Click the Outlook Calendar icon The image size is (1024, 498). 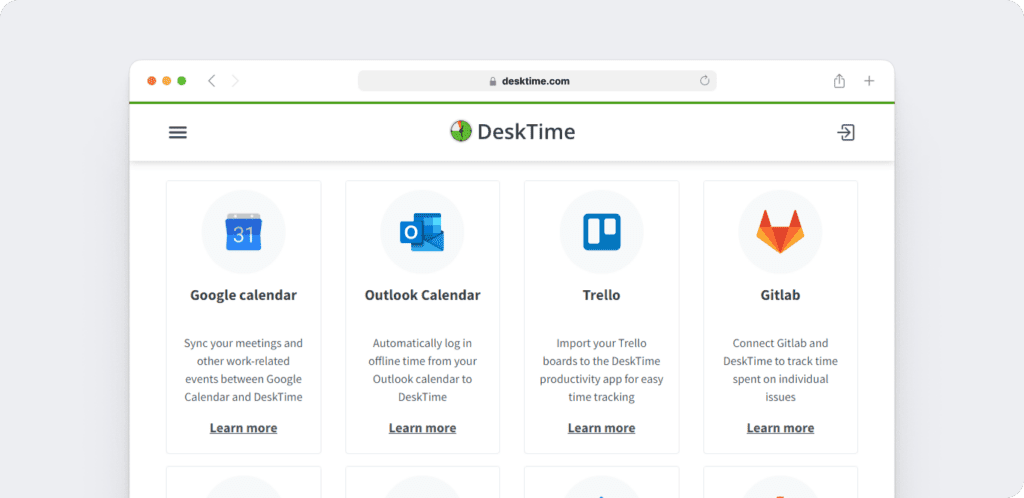[x=422, y=232]
